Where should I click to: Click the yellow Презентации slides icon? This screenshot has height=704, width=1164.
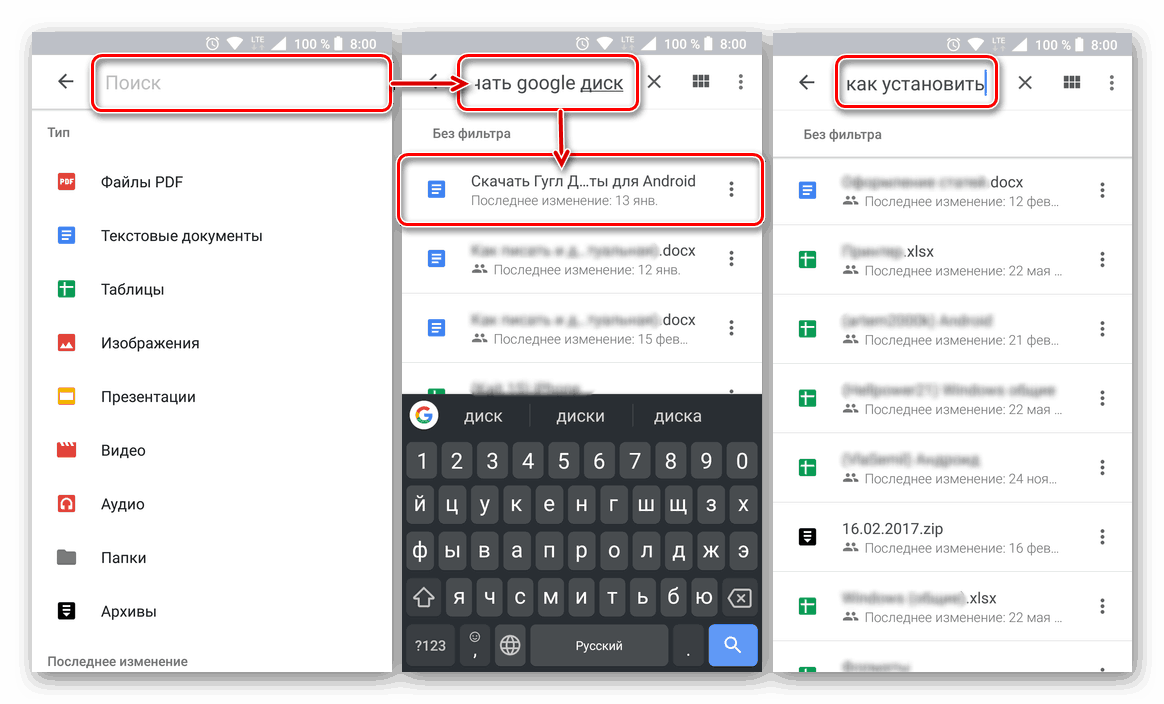click(66, 396)
